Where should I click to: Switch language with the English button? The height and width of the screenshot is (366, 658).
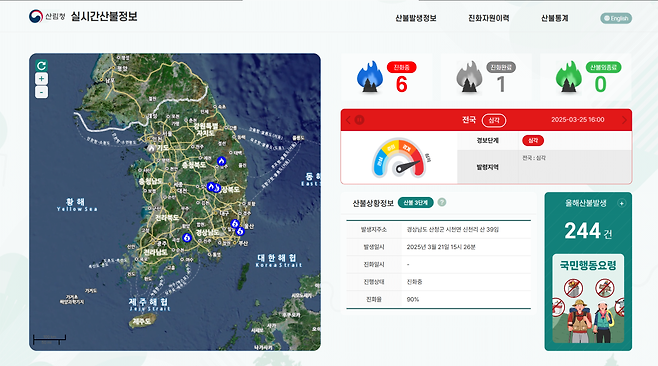coord(616,18)
